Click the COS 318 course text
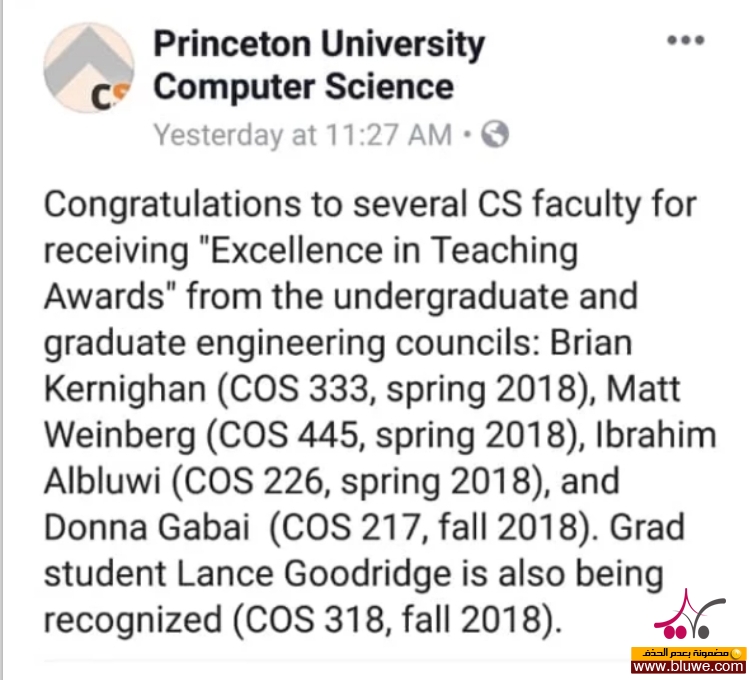 point(315,619)
